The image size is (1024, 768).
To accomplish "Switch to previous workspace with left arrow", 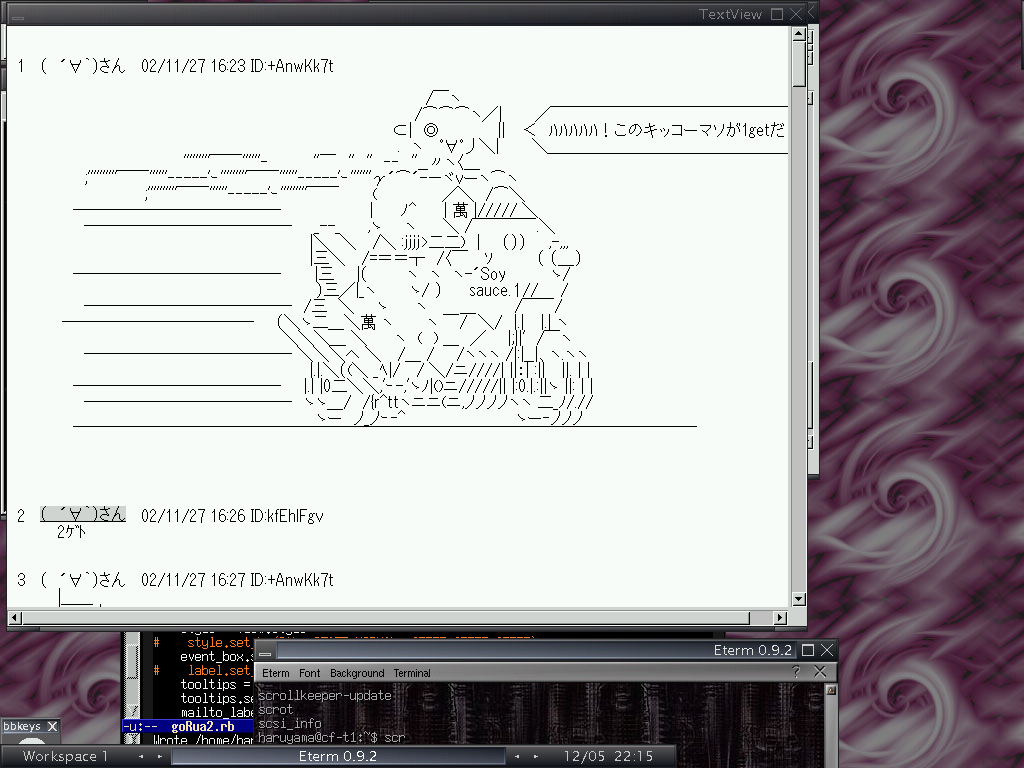I will (x=141, y=756).
